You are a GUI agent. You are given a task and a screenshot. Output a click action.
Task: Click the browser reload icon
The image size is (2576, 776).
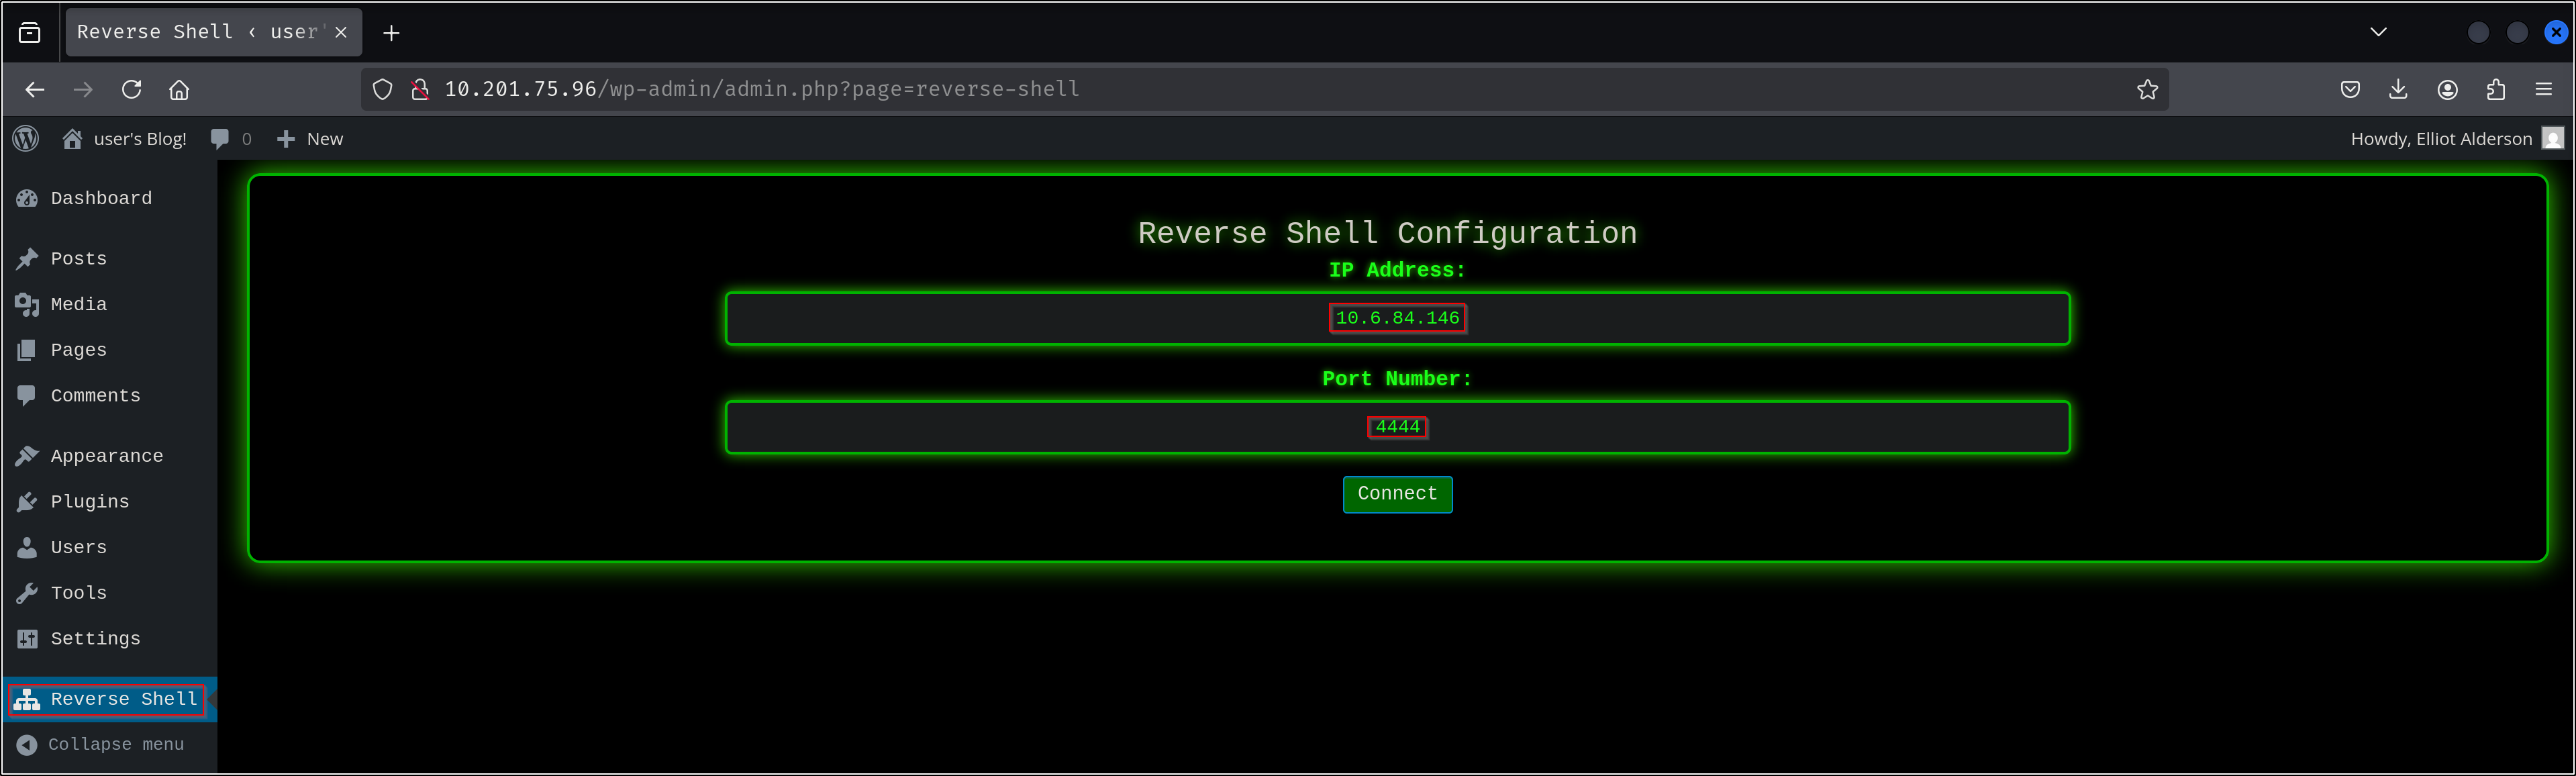(x=131, y=90)
